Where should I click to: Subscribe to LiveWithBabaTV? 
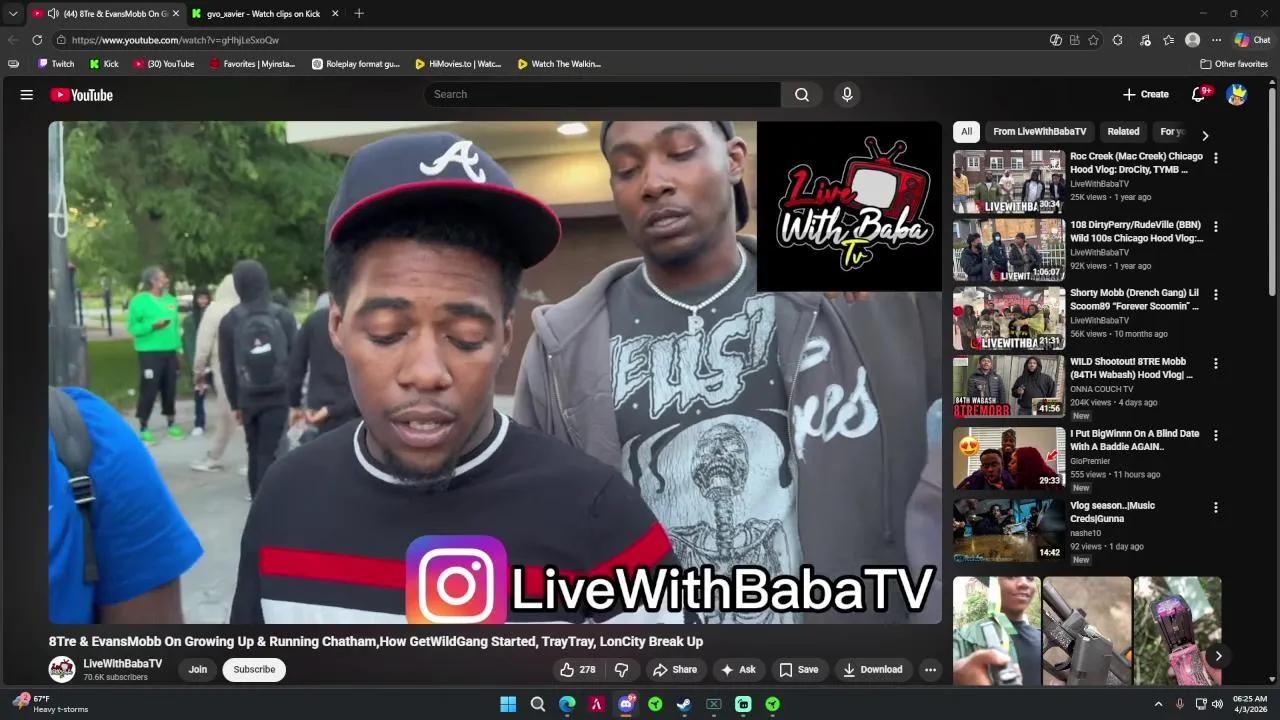pos(254,670)
